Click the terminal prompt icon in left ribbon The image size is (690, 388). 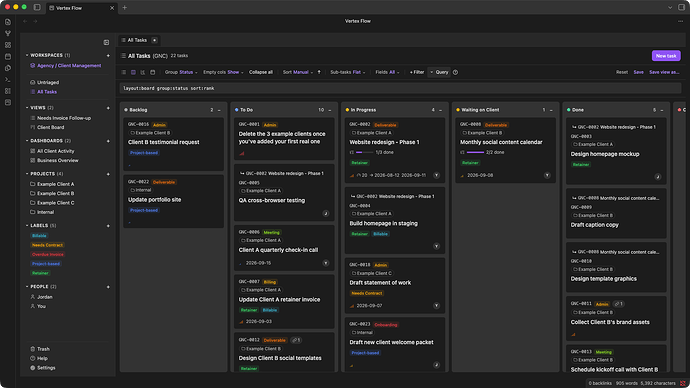[8, 80]
